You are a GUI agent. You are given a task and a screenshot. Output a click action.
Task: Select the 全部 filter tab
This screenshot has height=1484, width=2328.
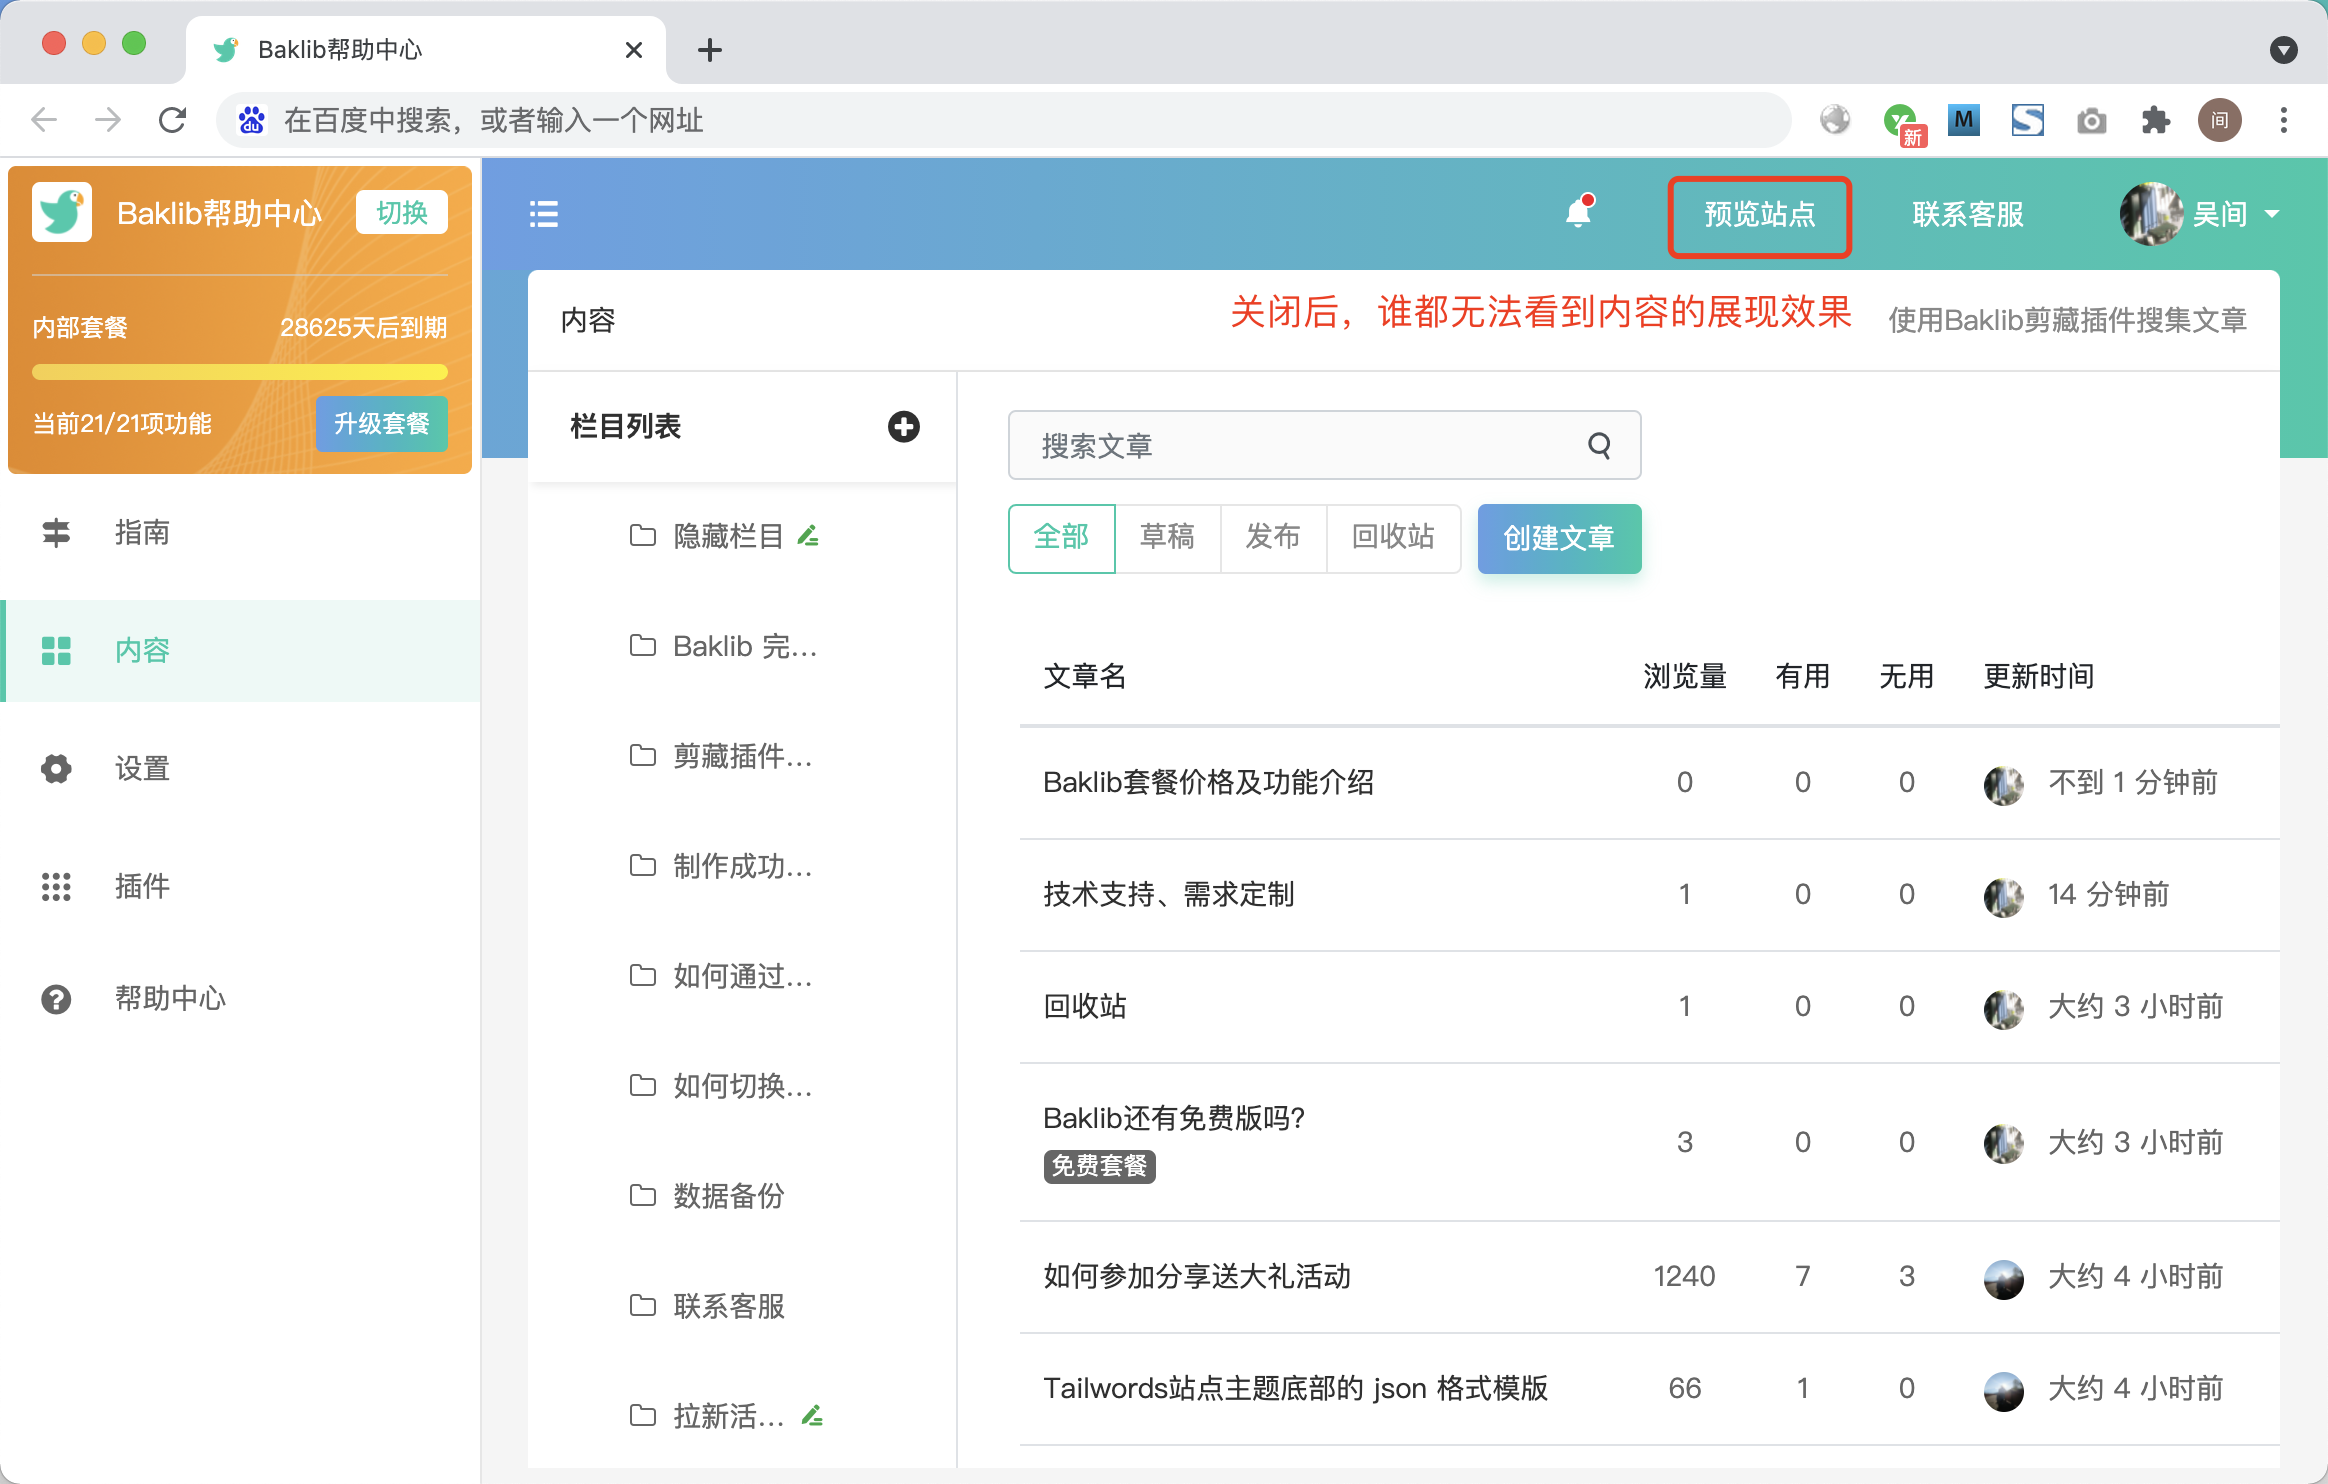click(1062, 538)
